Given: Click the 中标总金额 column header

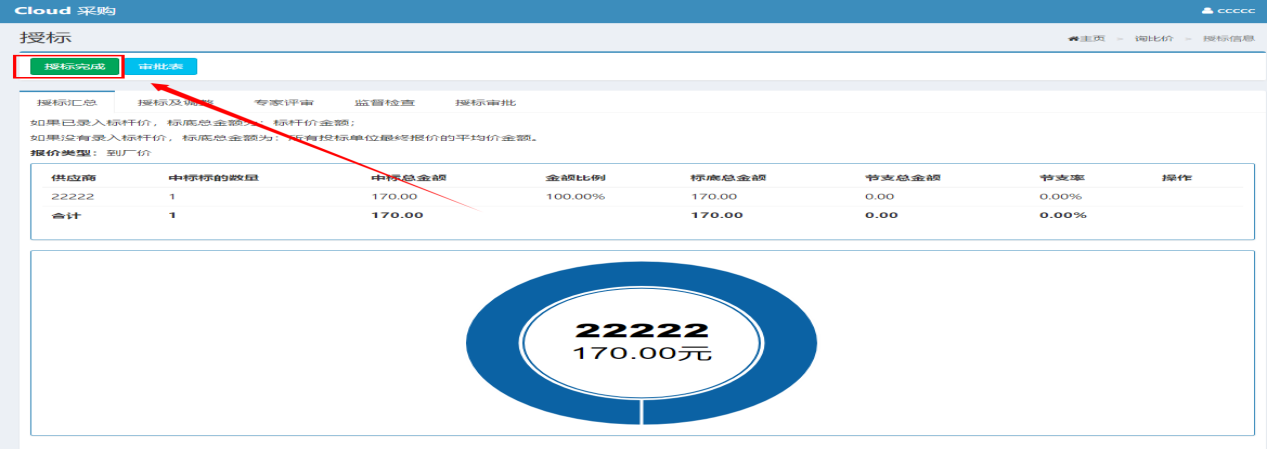Looking at the screenshot, I should [x=408, y=177].
